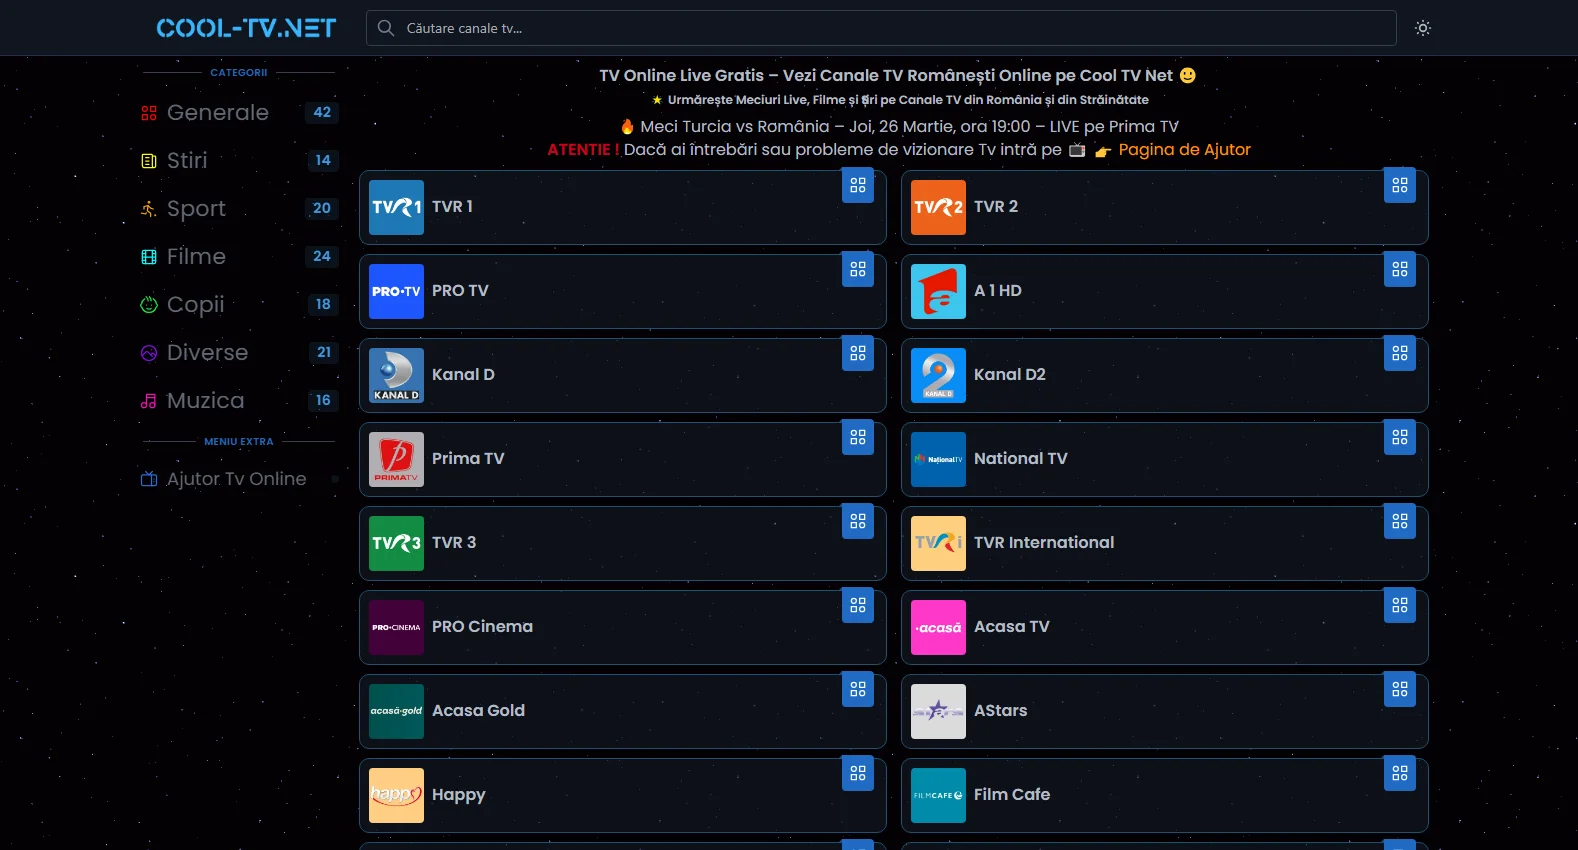Screen dimensions: 1578x850
Task: Open the Muzica category
Action: click(239, 400)
